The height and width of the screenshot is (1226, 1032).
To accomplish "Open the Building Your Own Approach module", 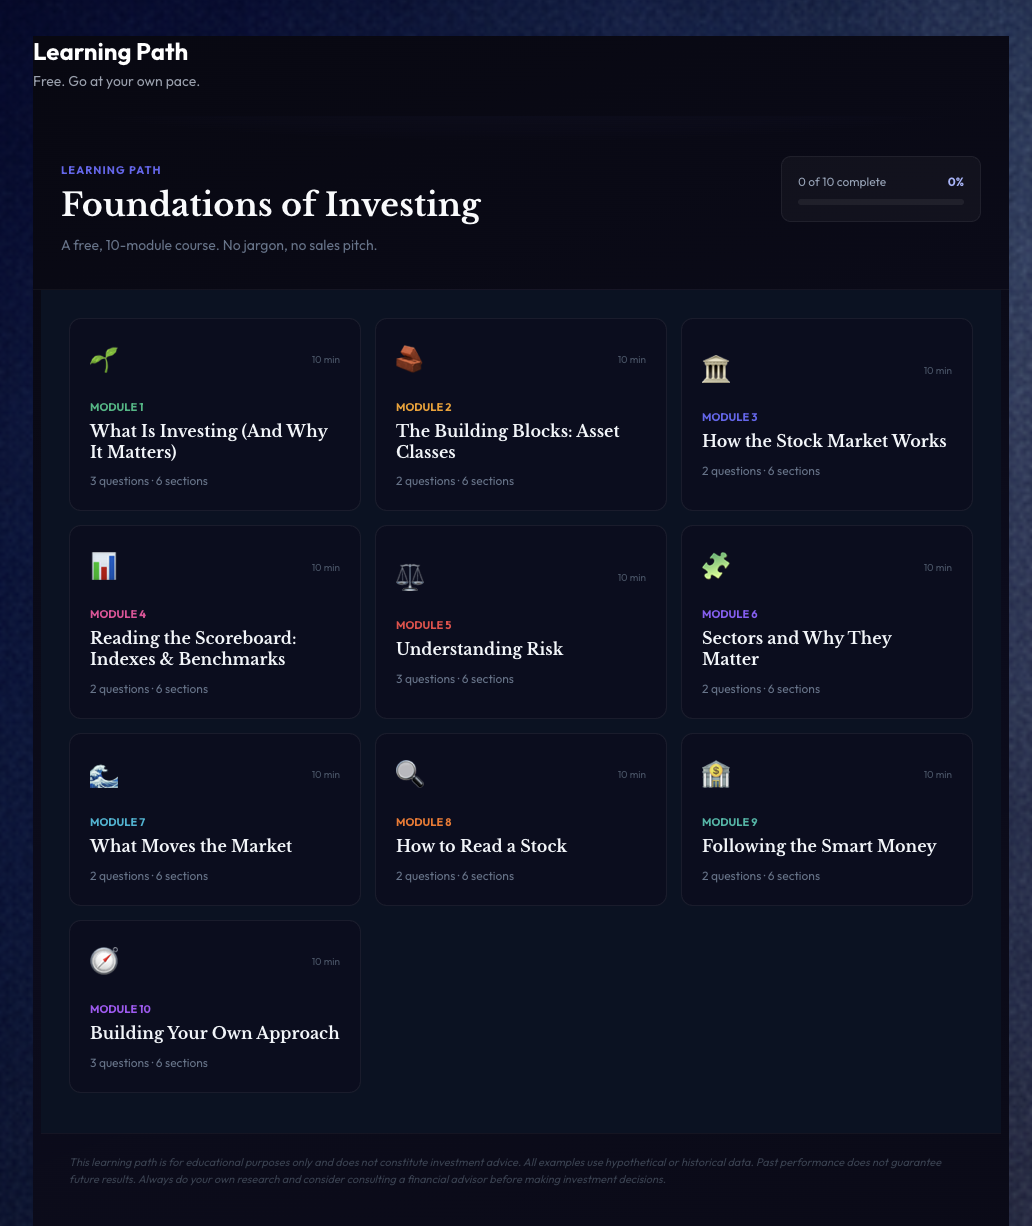I will [214, 1006].
